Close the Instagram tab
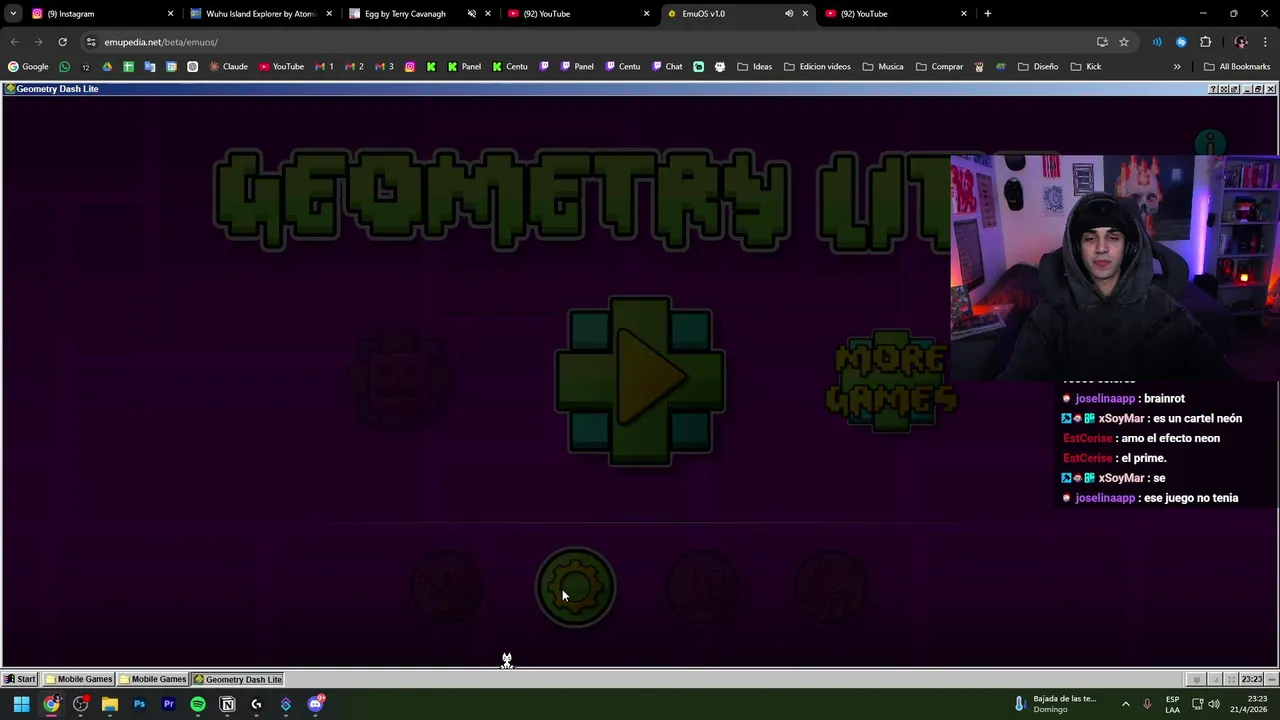The height and width of the screenshot is (720, 1280). pyautogui.click(x=170, y=14)
